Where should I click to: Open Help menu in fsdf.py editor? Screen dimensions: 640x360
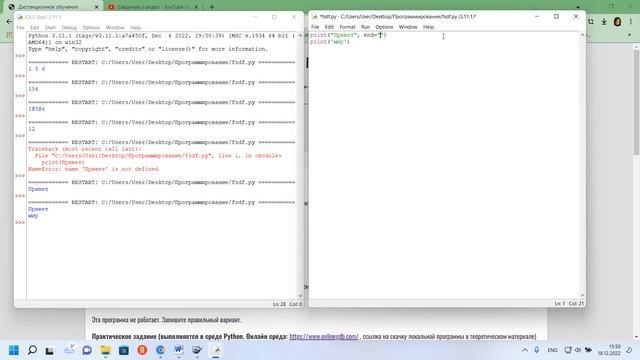(x=428, y=27)
